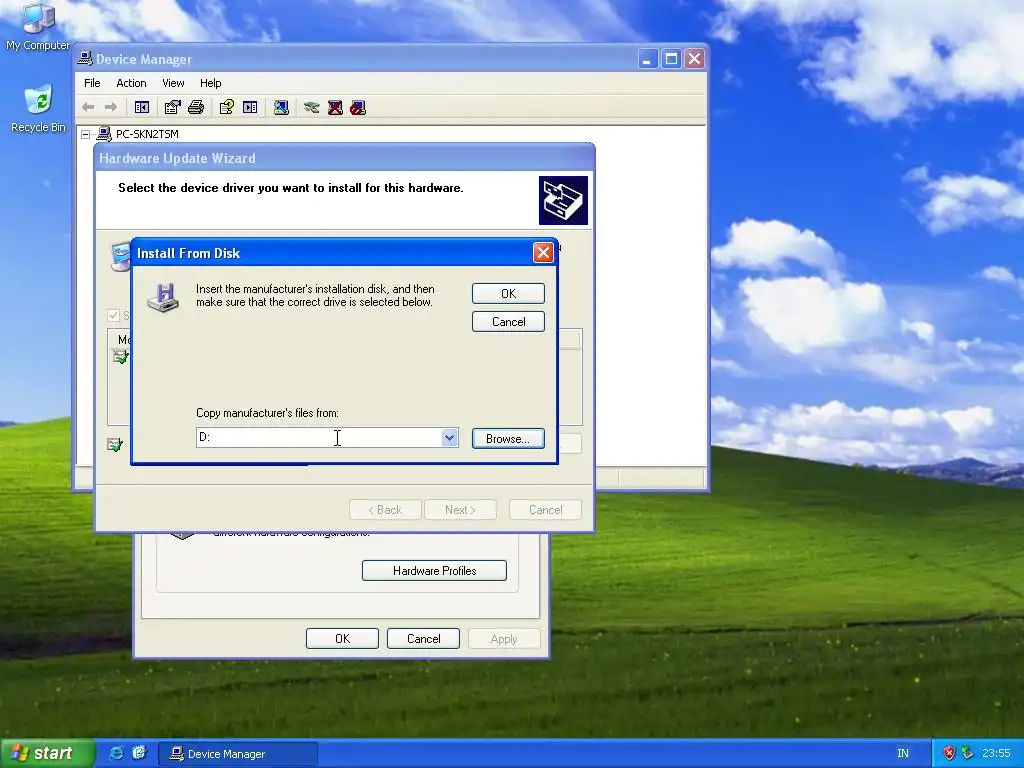
Task: Minimize the Device Manager window
Action: (x=647, y=59)
